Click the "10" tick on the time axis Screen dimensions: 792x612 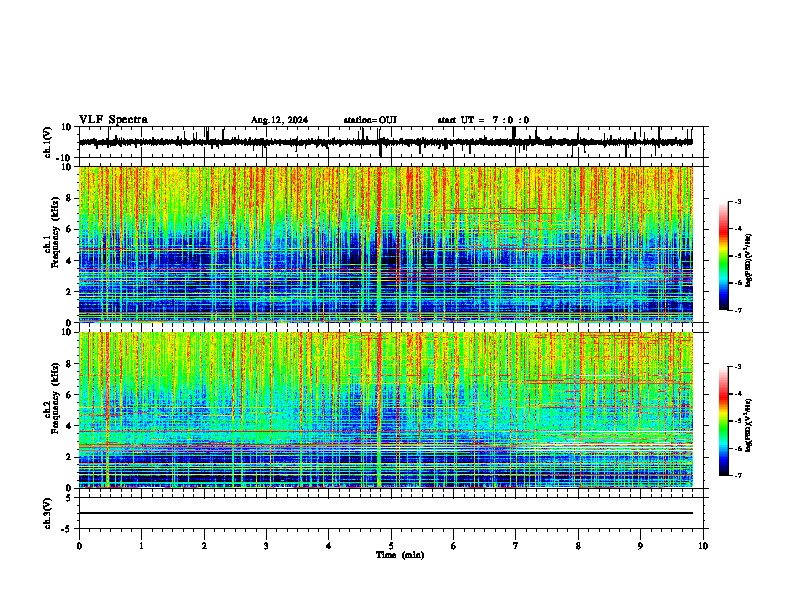pyautogui.click(x=703, y=546)
